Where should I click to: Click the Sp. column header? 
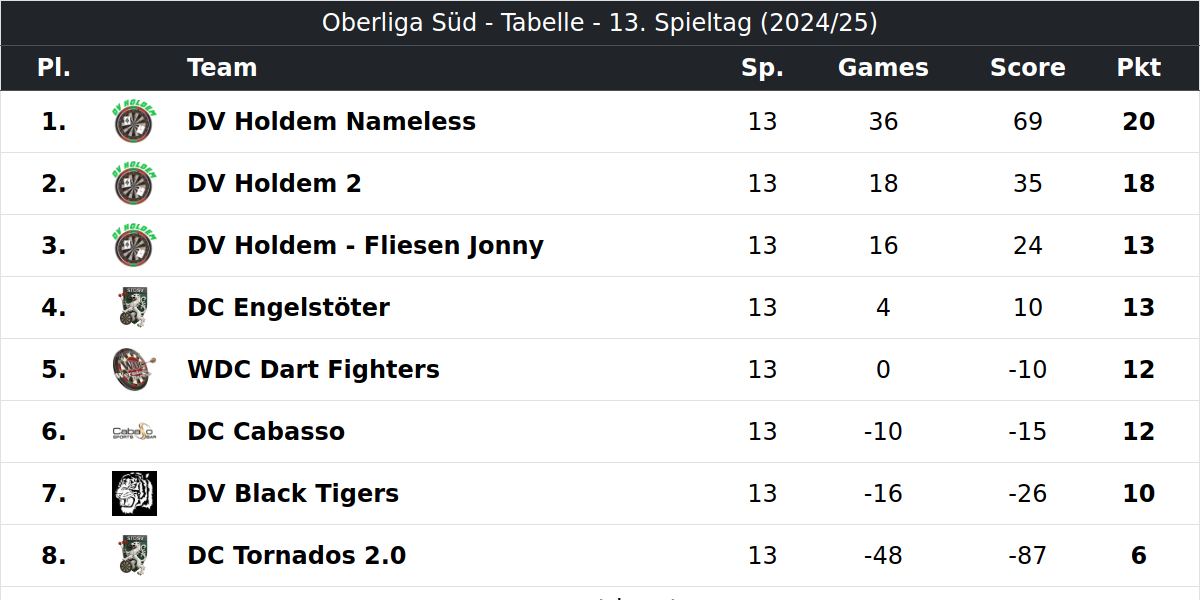point(762,68)
